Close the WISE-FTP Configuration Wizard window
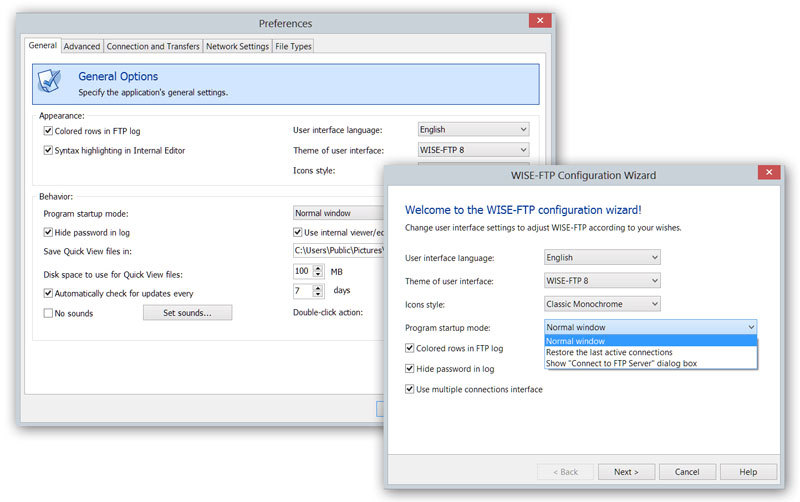Viewport: 800px width, 502px height. click(x=769, y=172)
